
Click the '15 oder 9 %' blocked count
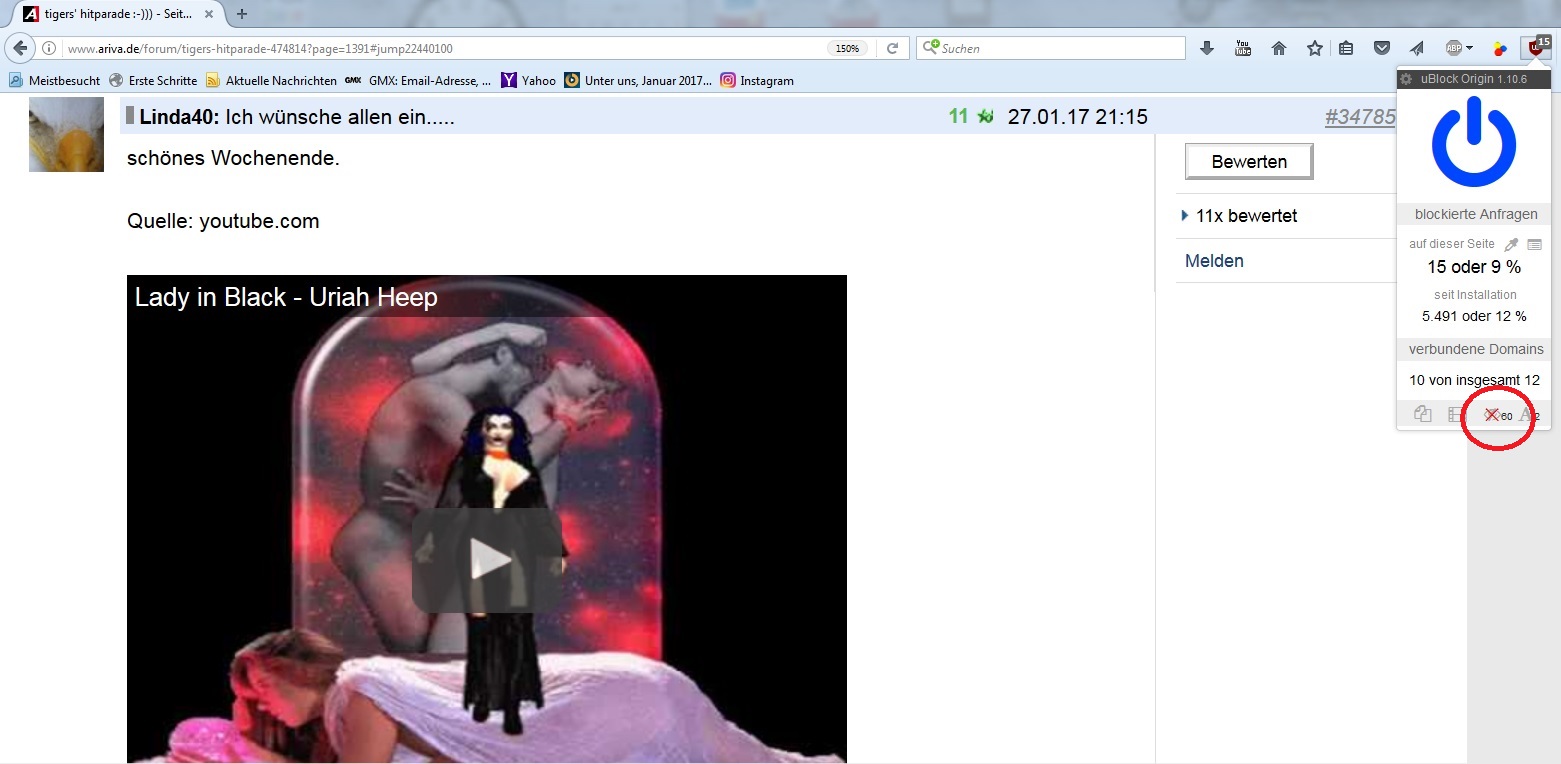coord(1474,267)
